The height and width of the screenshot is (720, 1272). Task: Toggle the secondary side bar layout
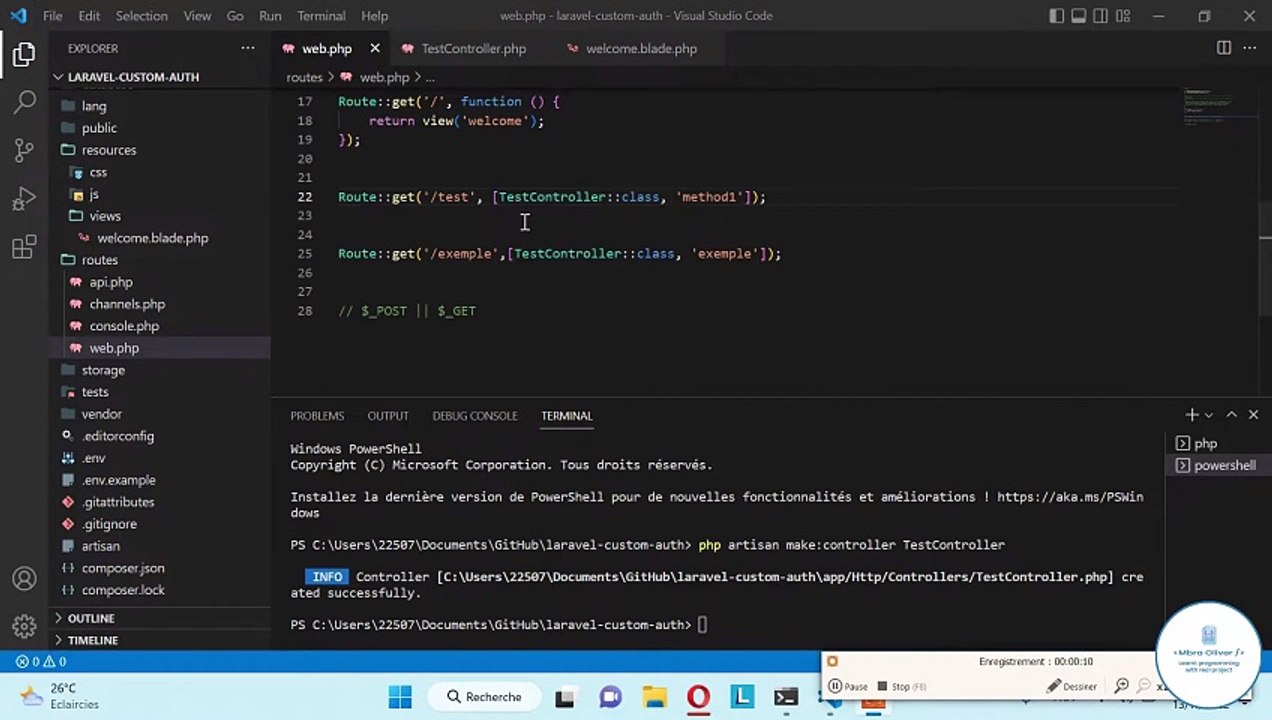[1101, 16]
